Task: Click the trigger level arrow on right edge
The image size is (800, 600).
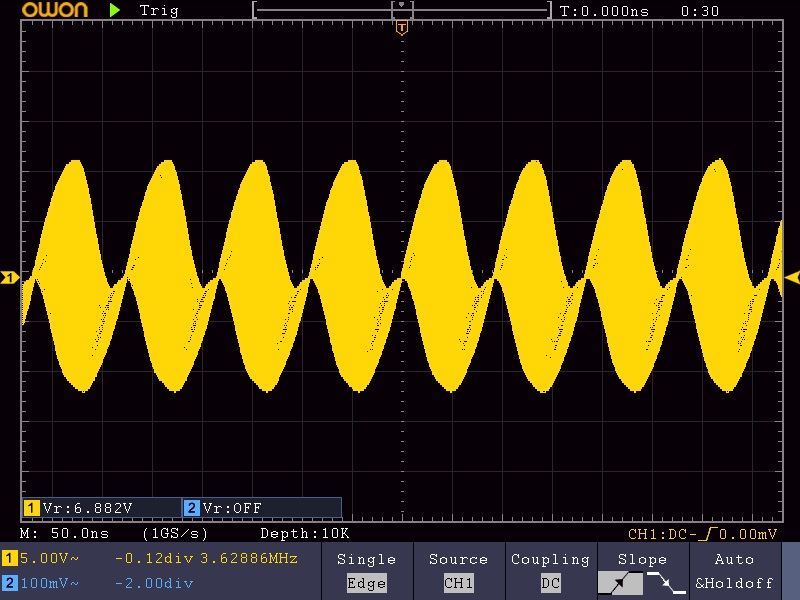Action: point(792,278)
